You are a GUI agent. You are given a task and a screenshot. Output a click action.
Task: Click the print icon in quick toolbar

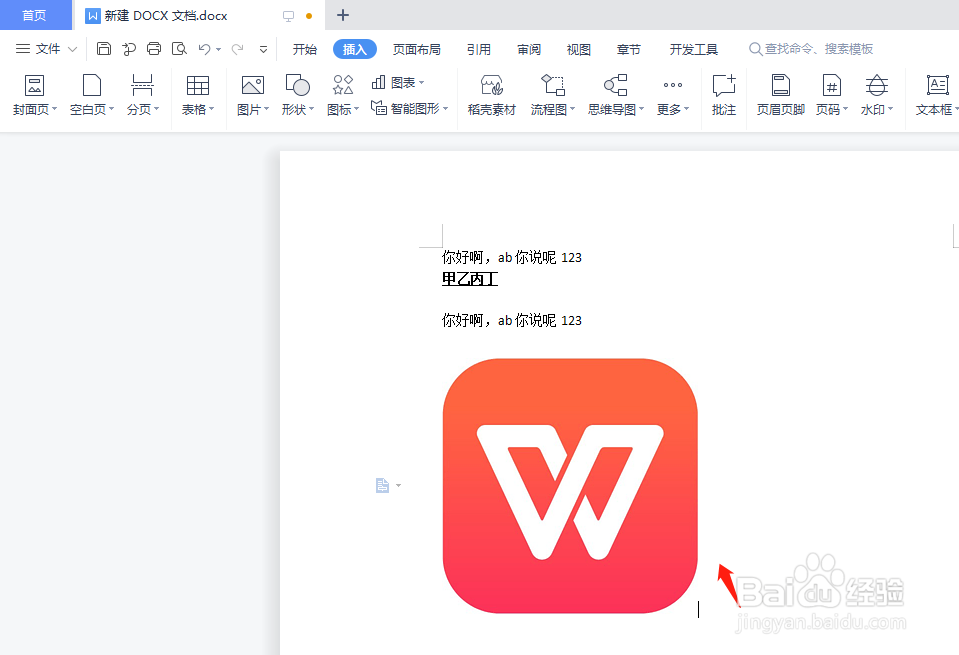[x=154, y=49]
